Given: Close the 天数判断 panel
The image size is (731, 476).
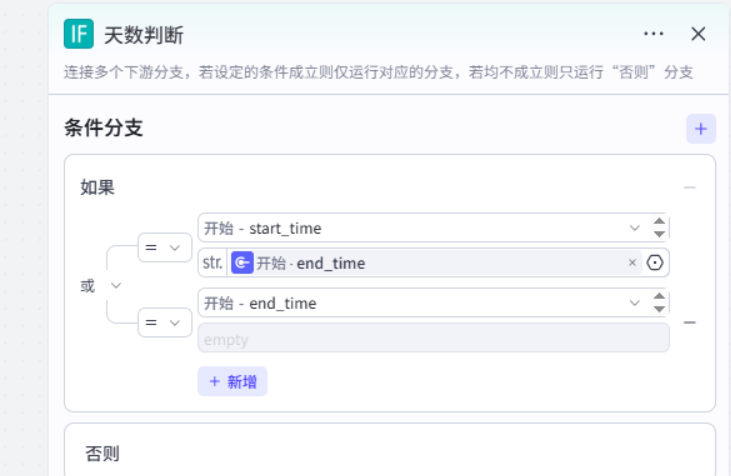Looking at the screenshot, I should (698, 34).
